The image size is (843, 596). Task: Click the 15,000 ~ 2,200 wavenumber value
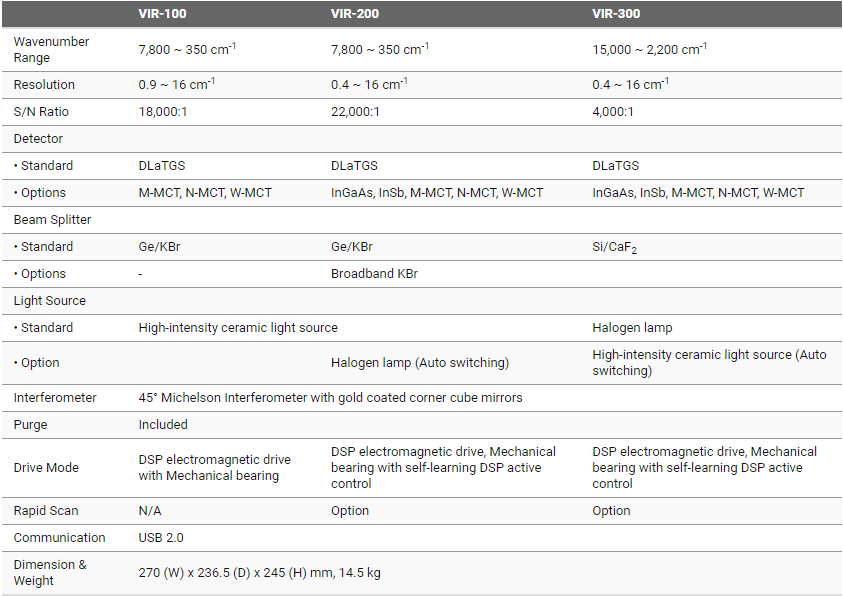tap(649, 49)
